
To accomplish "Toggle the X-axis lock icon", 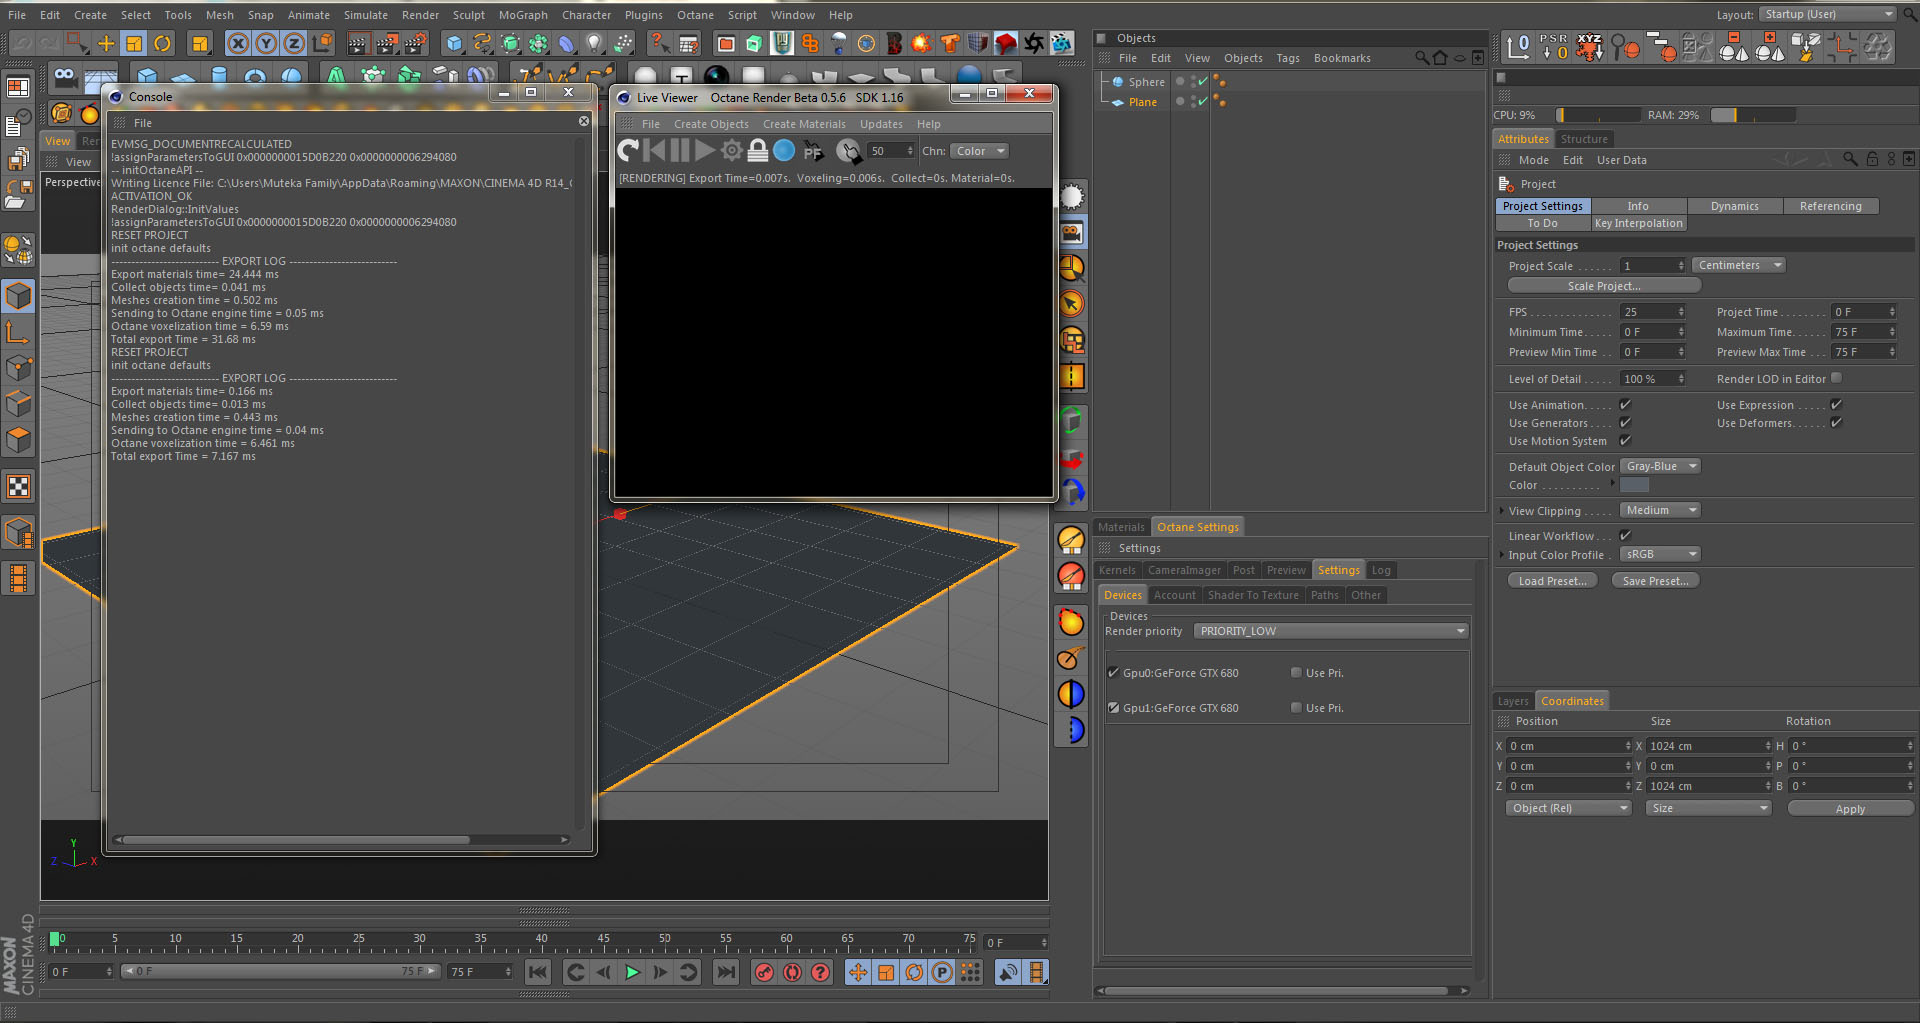I will 237,43.
